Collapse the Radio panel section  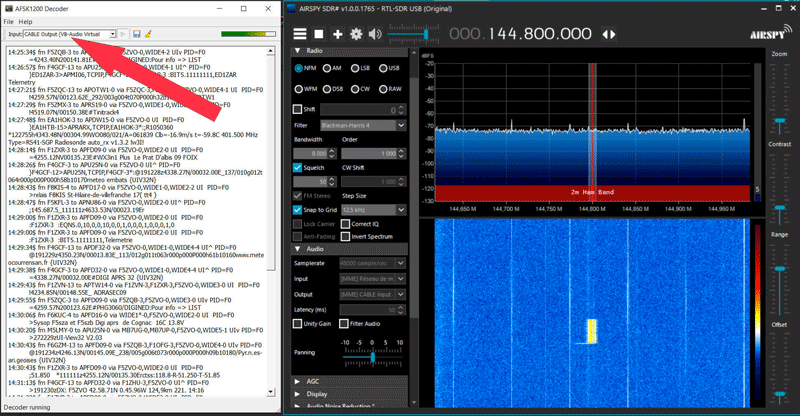[297, 51]
